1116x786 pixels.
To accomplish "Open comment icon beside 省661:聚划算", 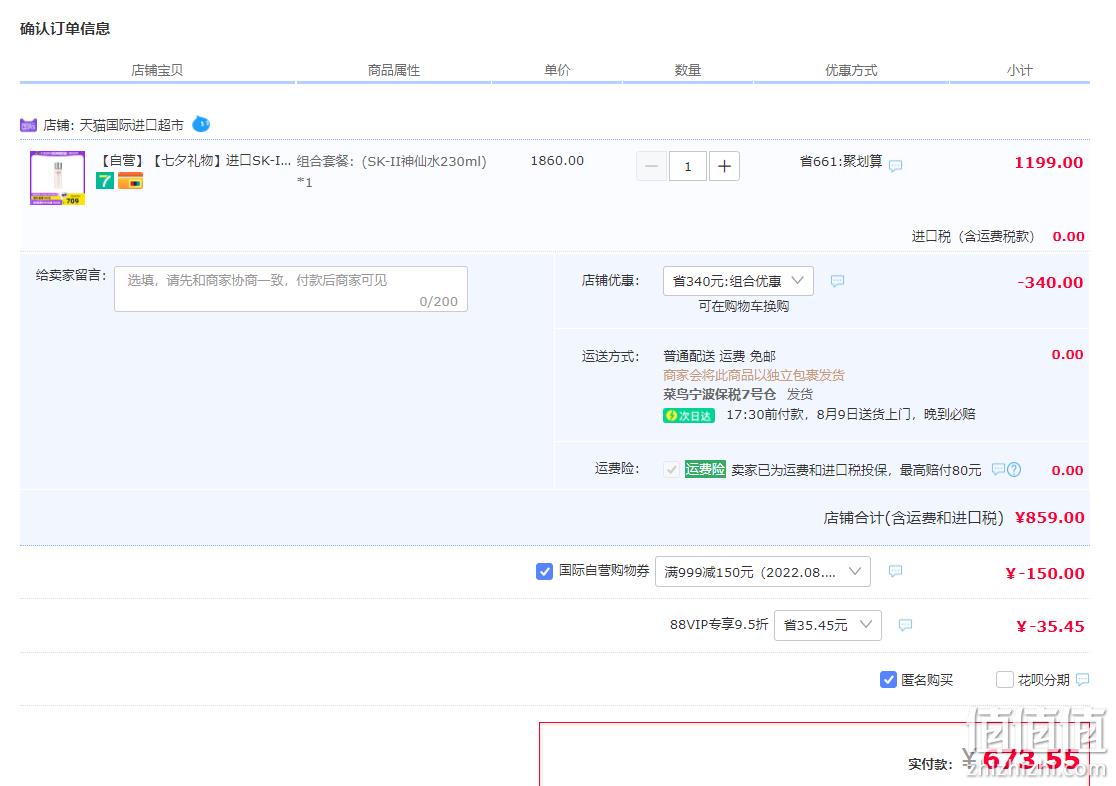I will click(895, 165).
